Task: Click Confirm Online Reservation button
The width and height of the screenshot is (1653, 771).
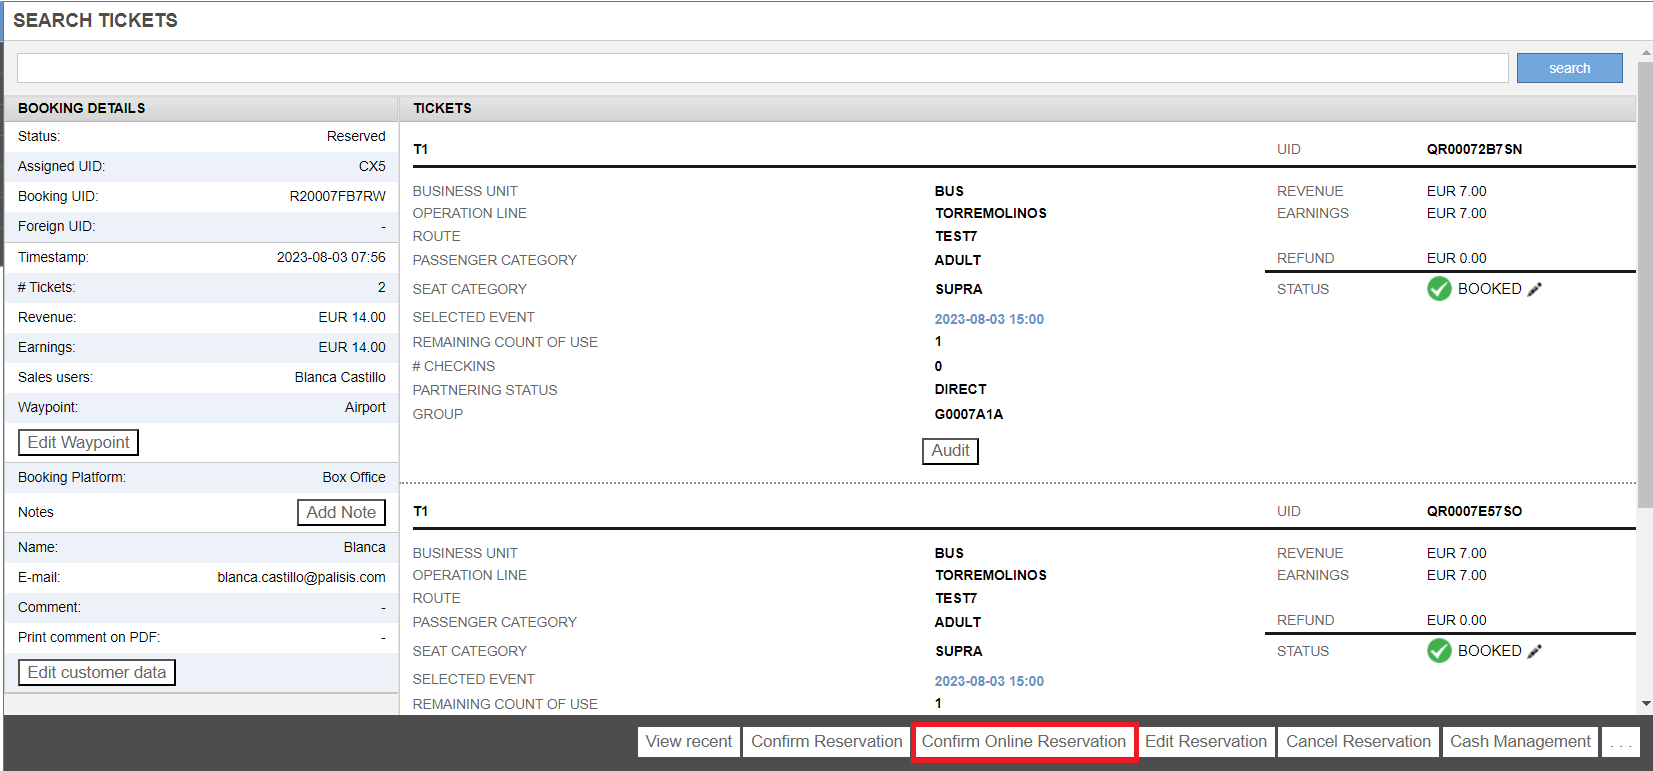Action: [x=1024, y=742]
